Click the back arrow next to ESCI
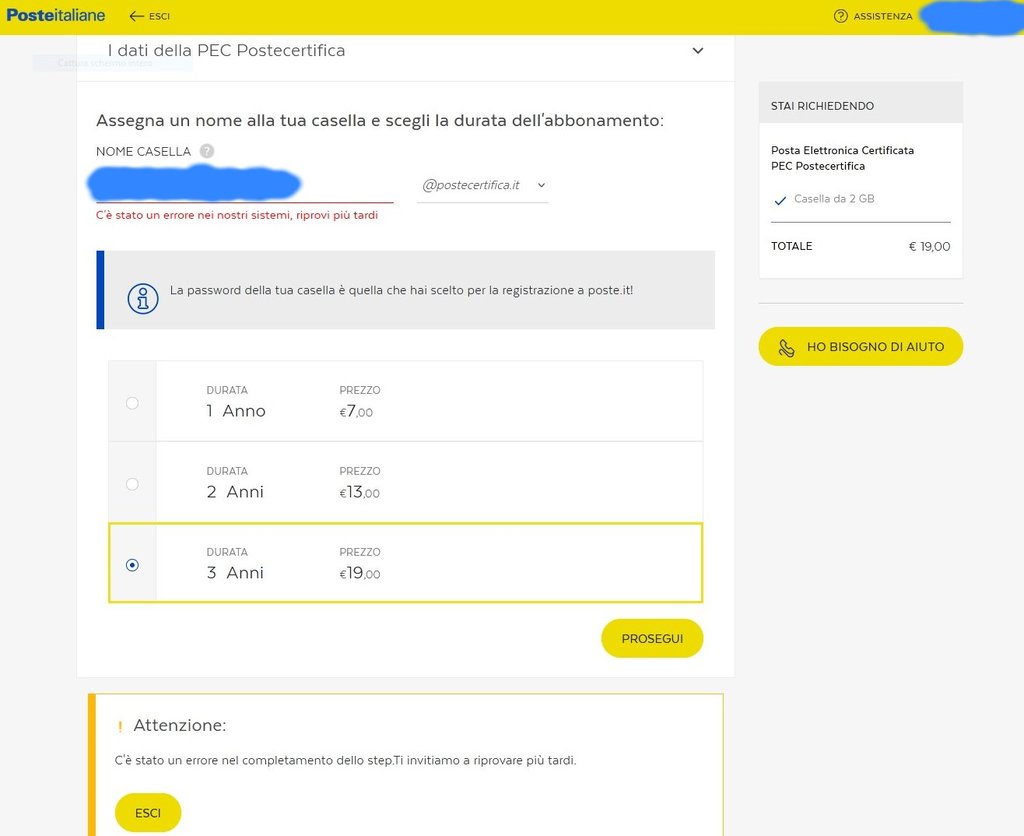The image size is (1024, 836). pyautogui.click(x=137, y=16)
